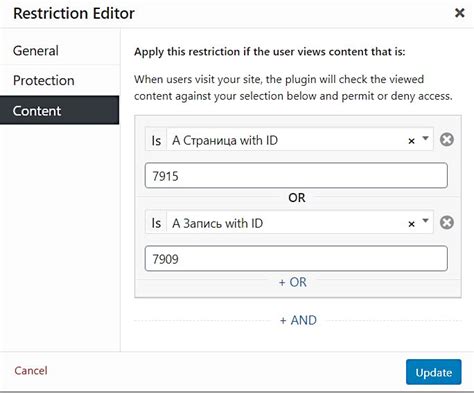Screen dimensions: 474x393
Task: Add another rule with + OR
Action: tap(293, 282)
